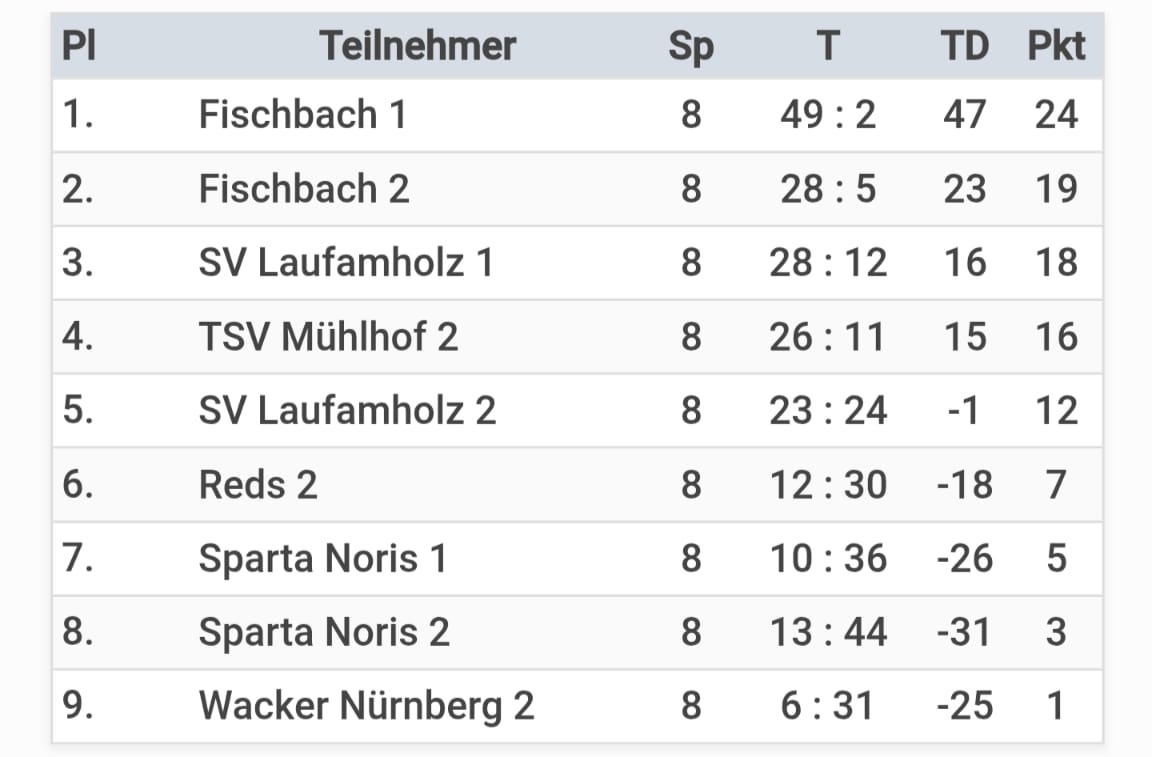Open team Fischbach 1
The width and height of the screenshot is (1152, 757).
[x=303, y=115]
